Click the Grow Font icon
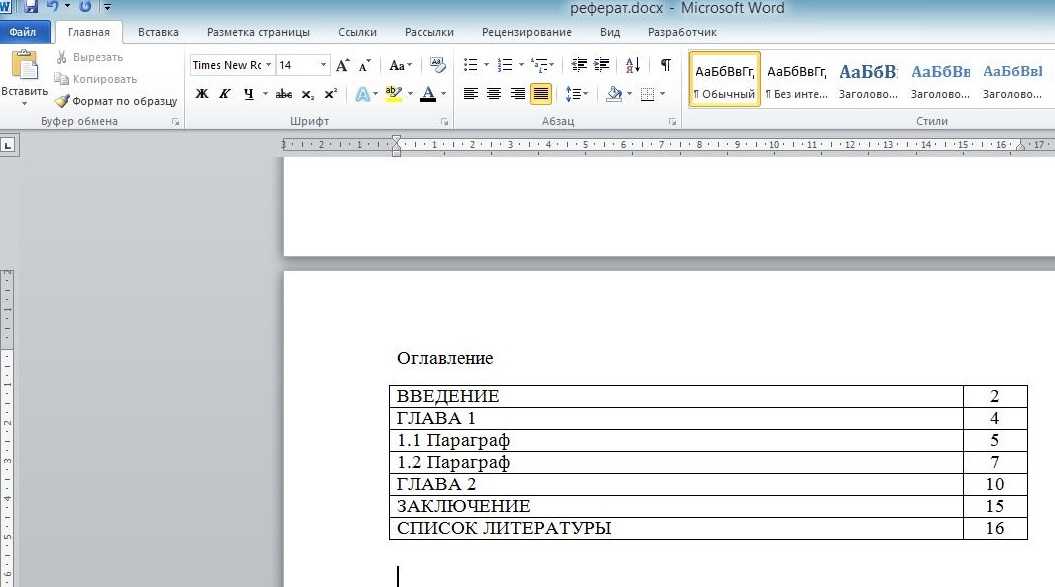 (343, 66)
